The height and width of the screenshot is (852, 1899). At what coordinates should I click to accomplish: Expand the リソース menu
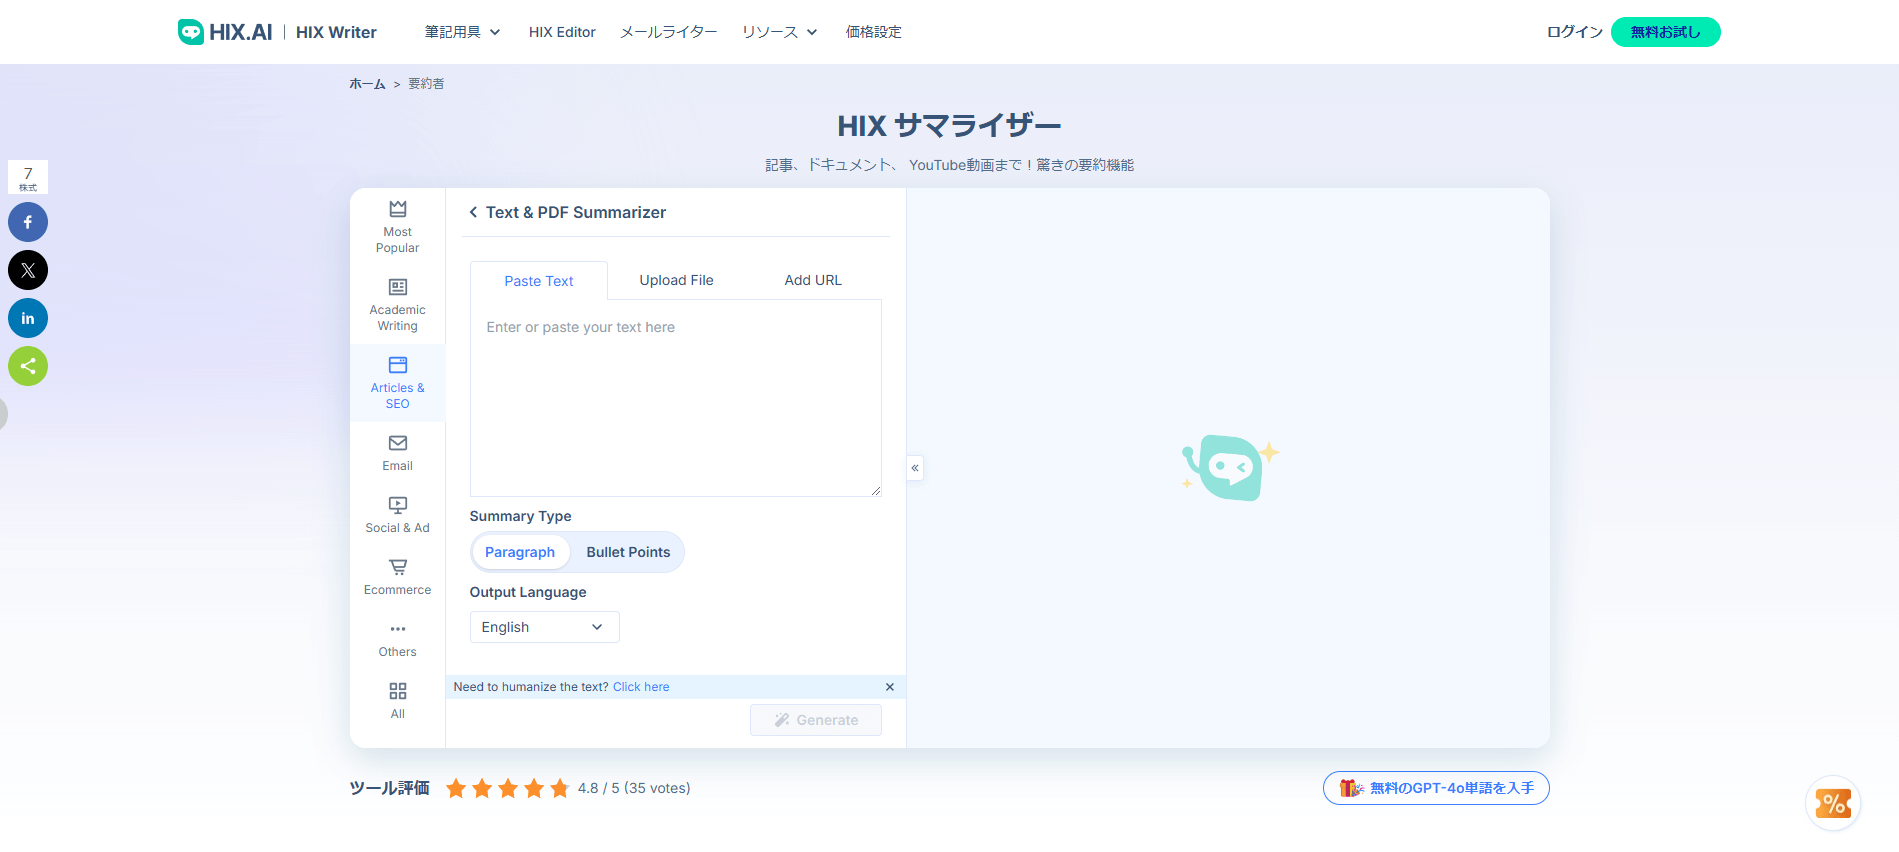[x=780, y=32]
